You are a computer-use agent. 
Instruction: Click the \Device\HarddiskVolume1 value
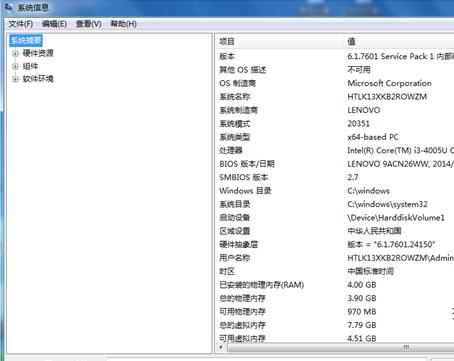(396, 218)
